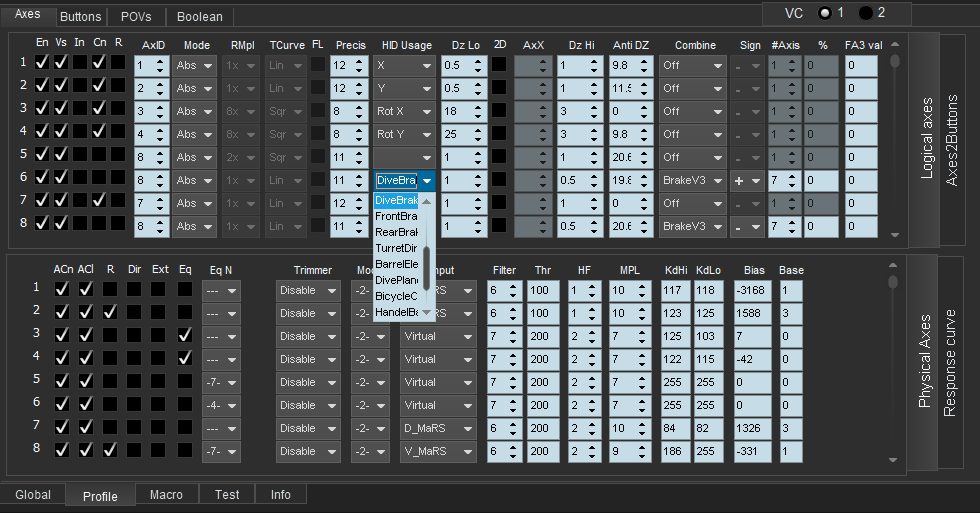Open the Macro tab

coord(166,494)
